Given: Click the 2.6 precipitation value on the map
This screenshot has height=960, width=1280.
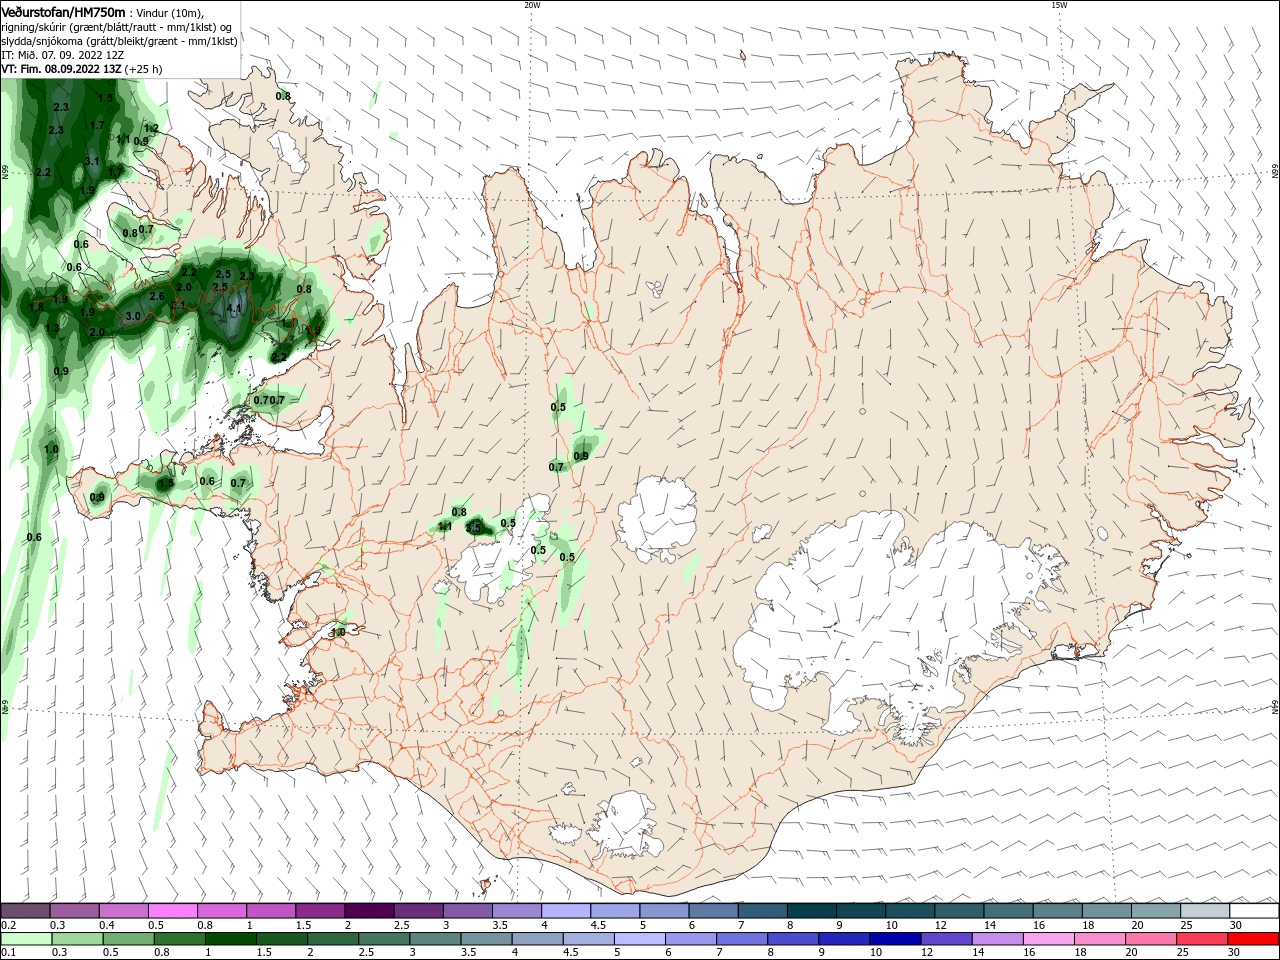Looking at the screenshot, I should click(157, 296).
